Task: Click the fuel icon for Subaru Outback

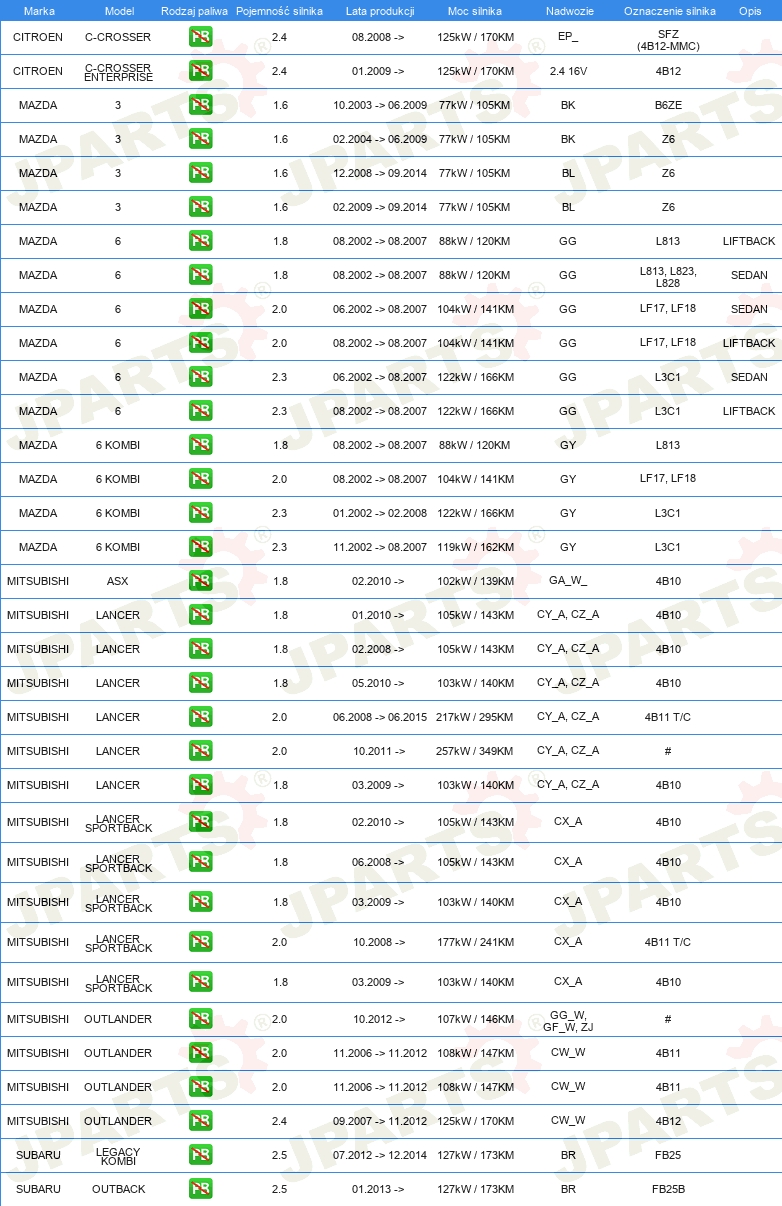Action: [x=200, y=1190]
